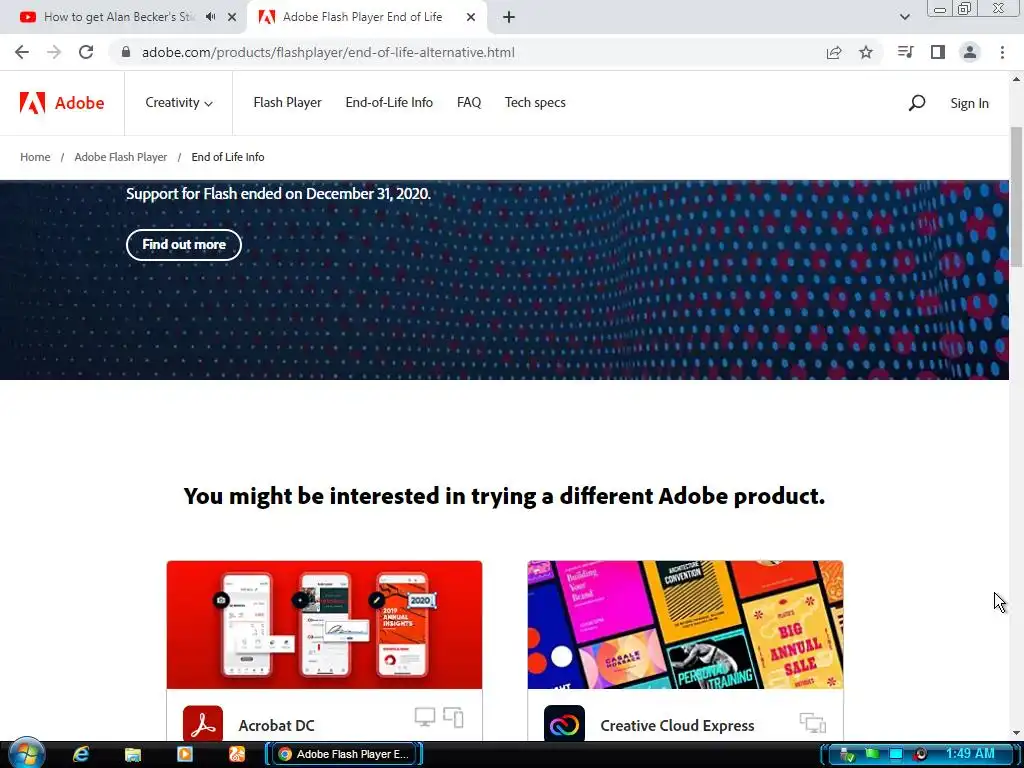Expand the Creativity dropdown
Image resolution: width=1024 pixels, height=768 pixels.
tap(179, 103)
